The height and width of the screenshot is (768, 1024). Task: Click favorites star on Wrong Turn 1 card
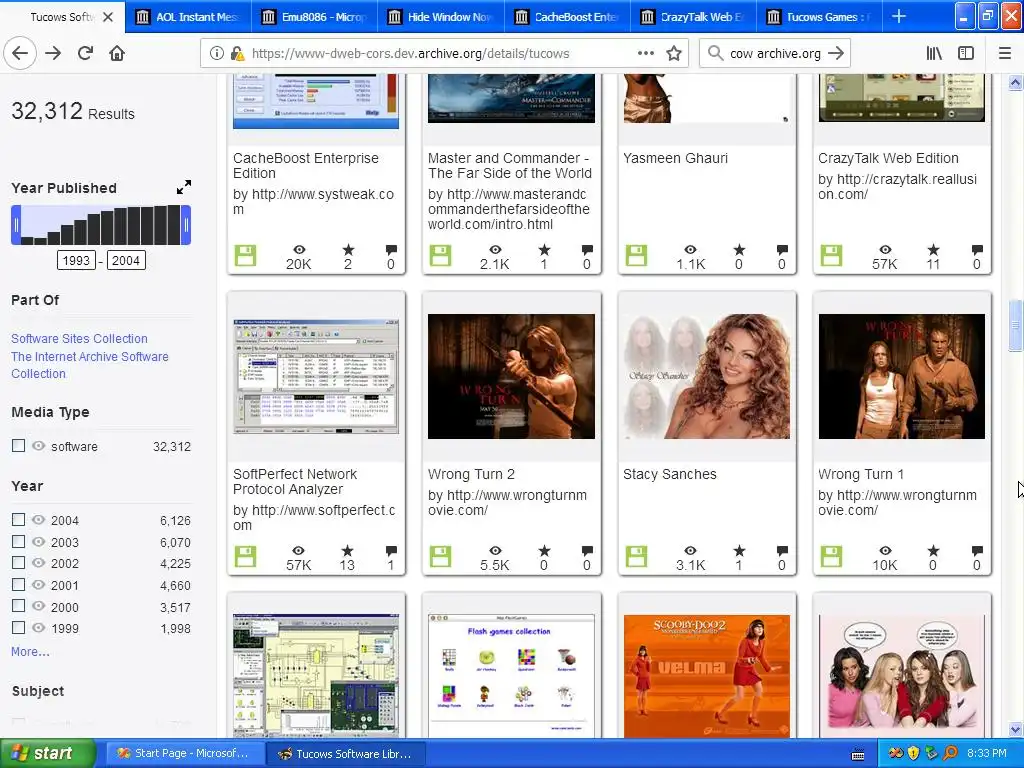[x=933, y=551]
